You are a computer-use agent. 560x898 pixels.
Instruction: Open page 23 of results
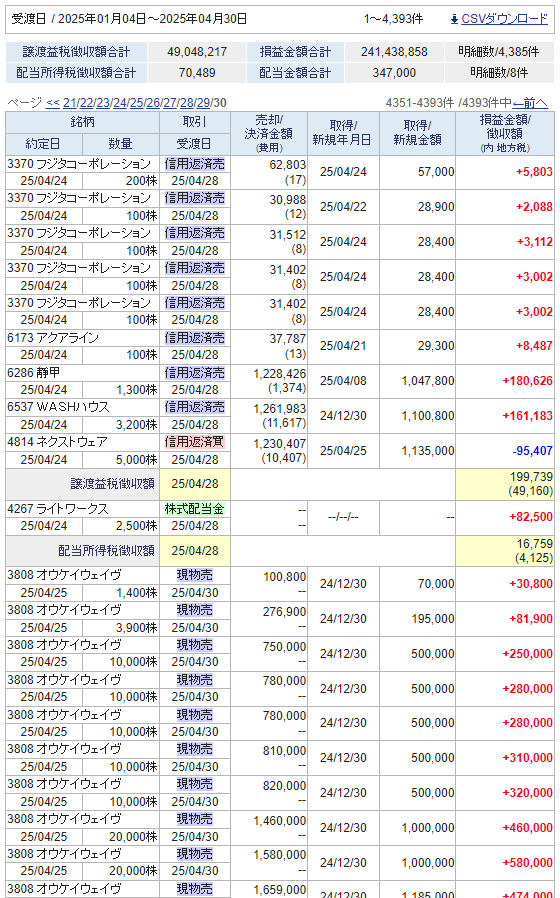(x=103, y=103)
